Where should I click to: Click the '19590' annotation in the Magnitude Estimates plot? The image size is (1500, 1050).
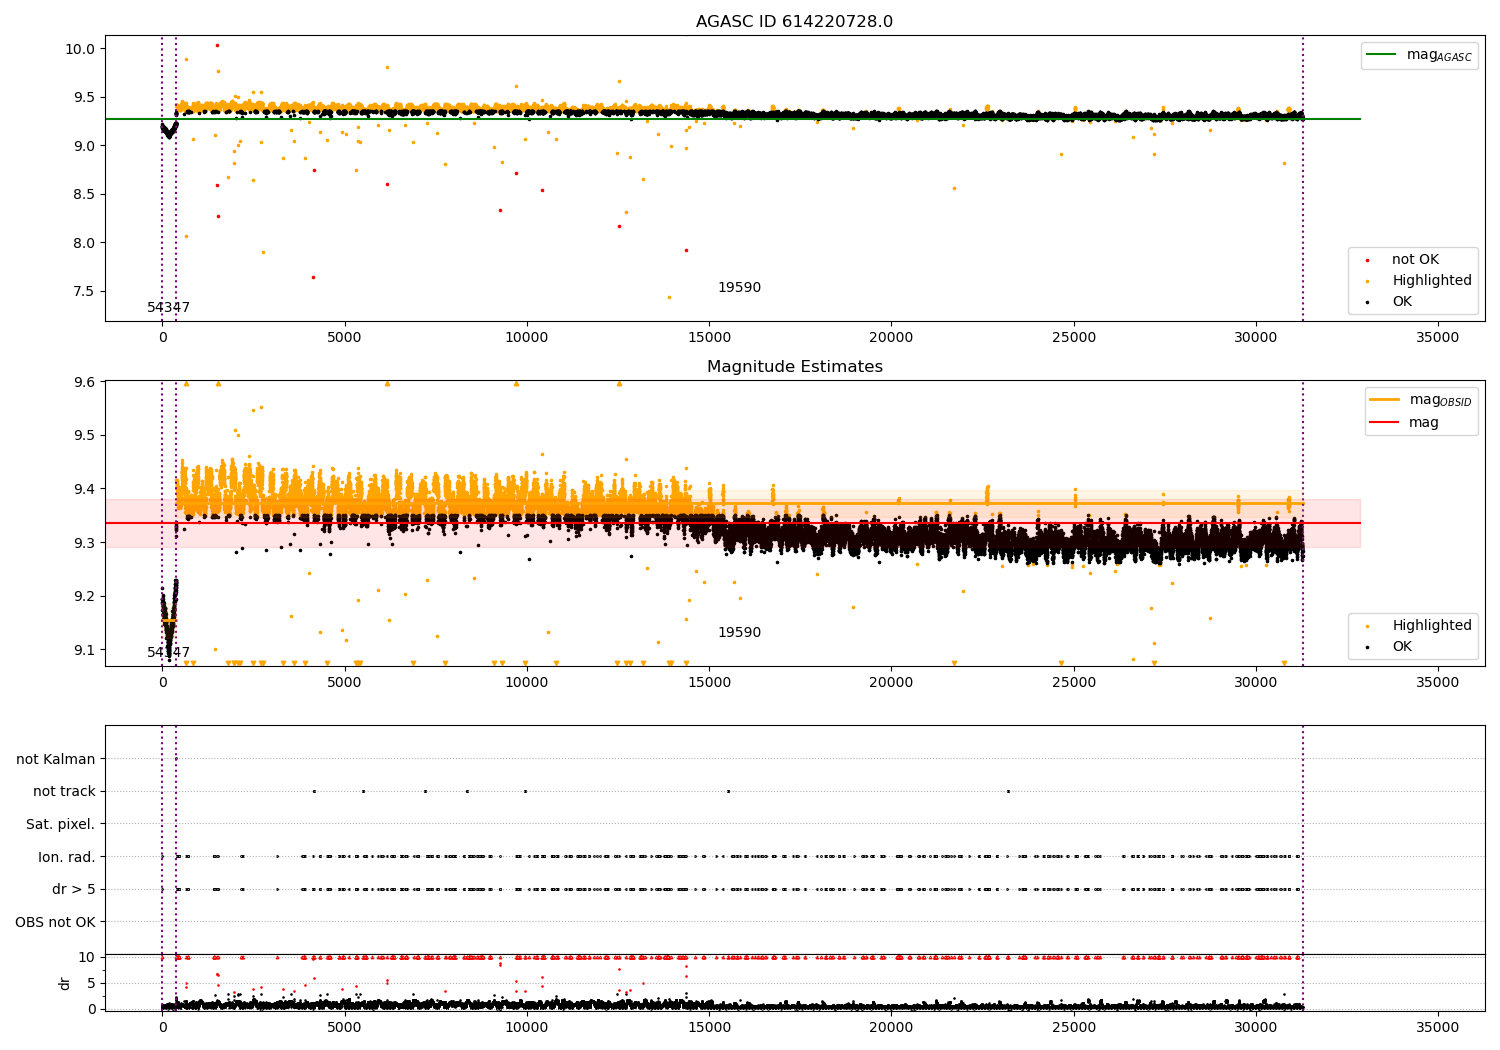click(739, 633)
